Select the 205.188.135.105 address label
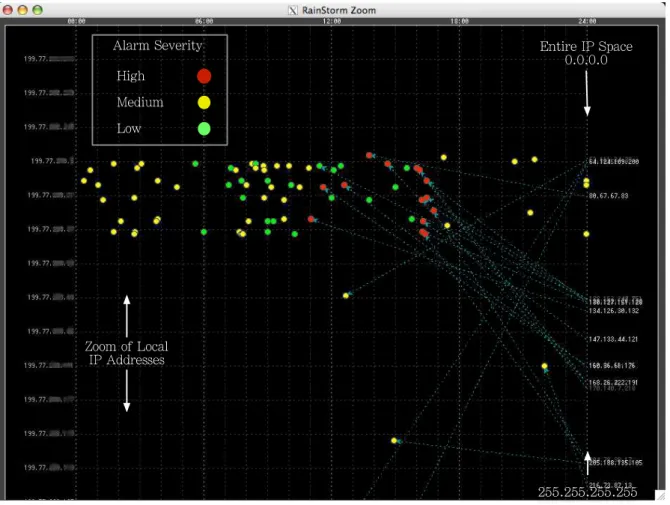670x505 pixels. [x=615, y=463]
